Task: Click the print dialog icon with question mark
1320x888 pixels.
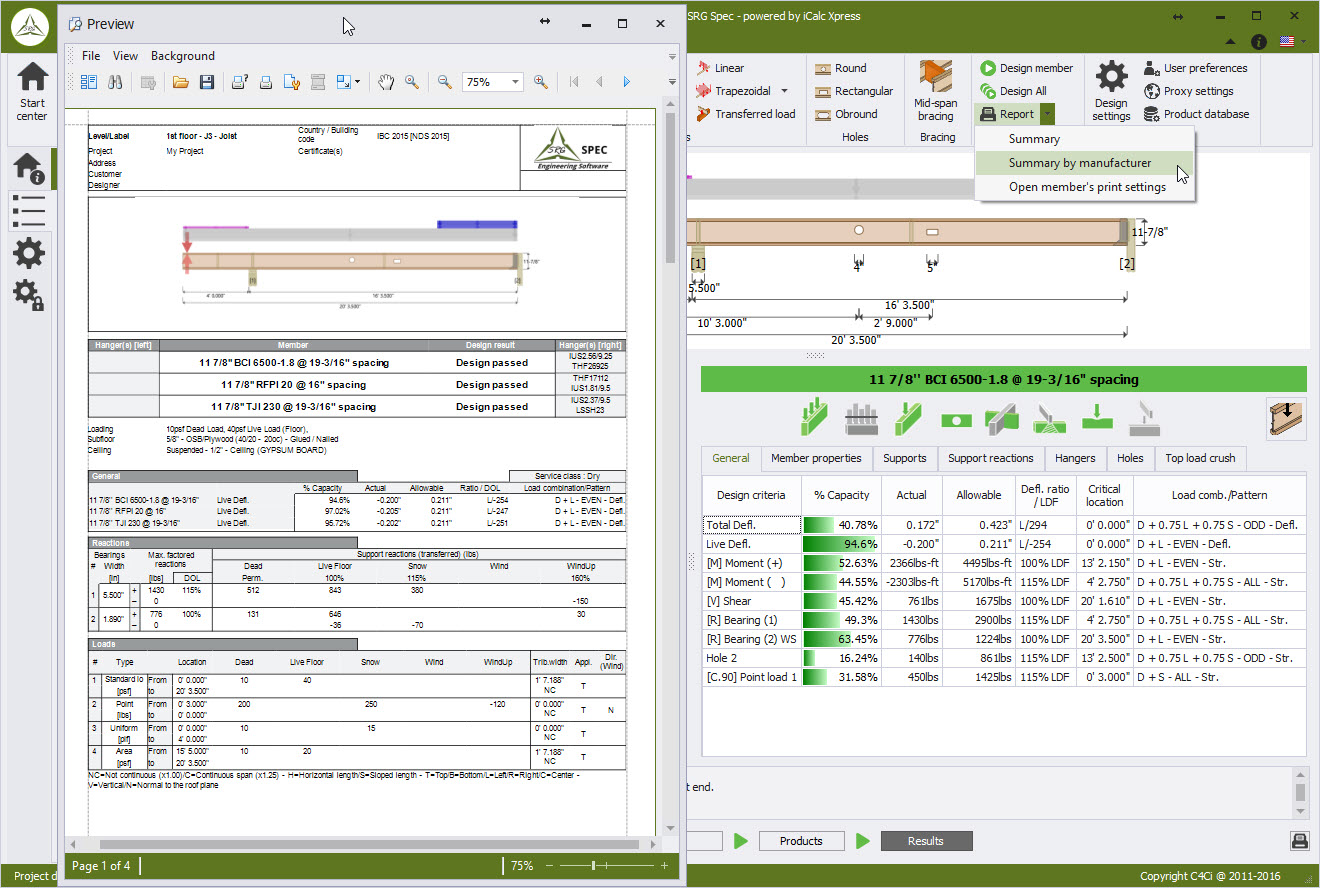Action: [240, 82]
